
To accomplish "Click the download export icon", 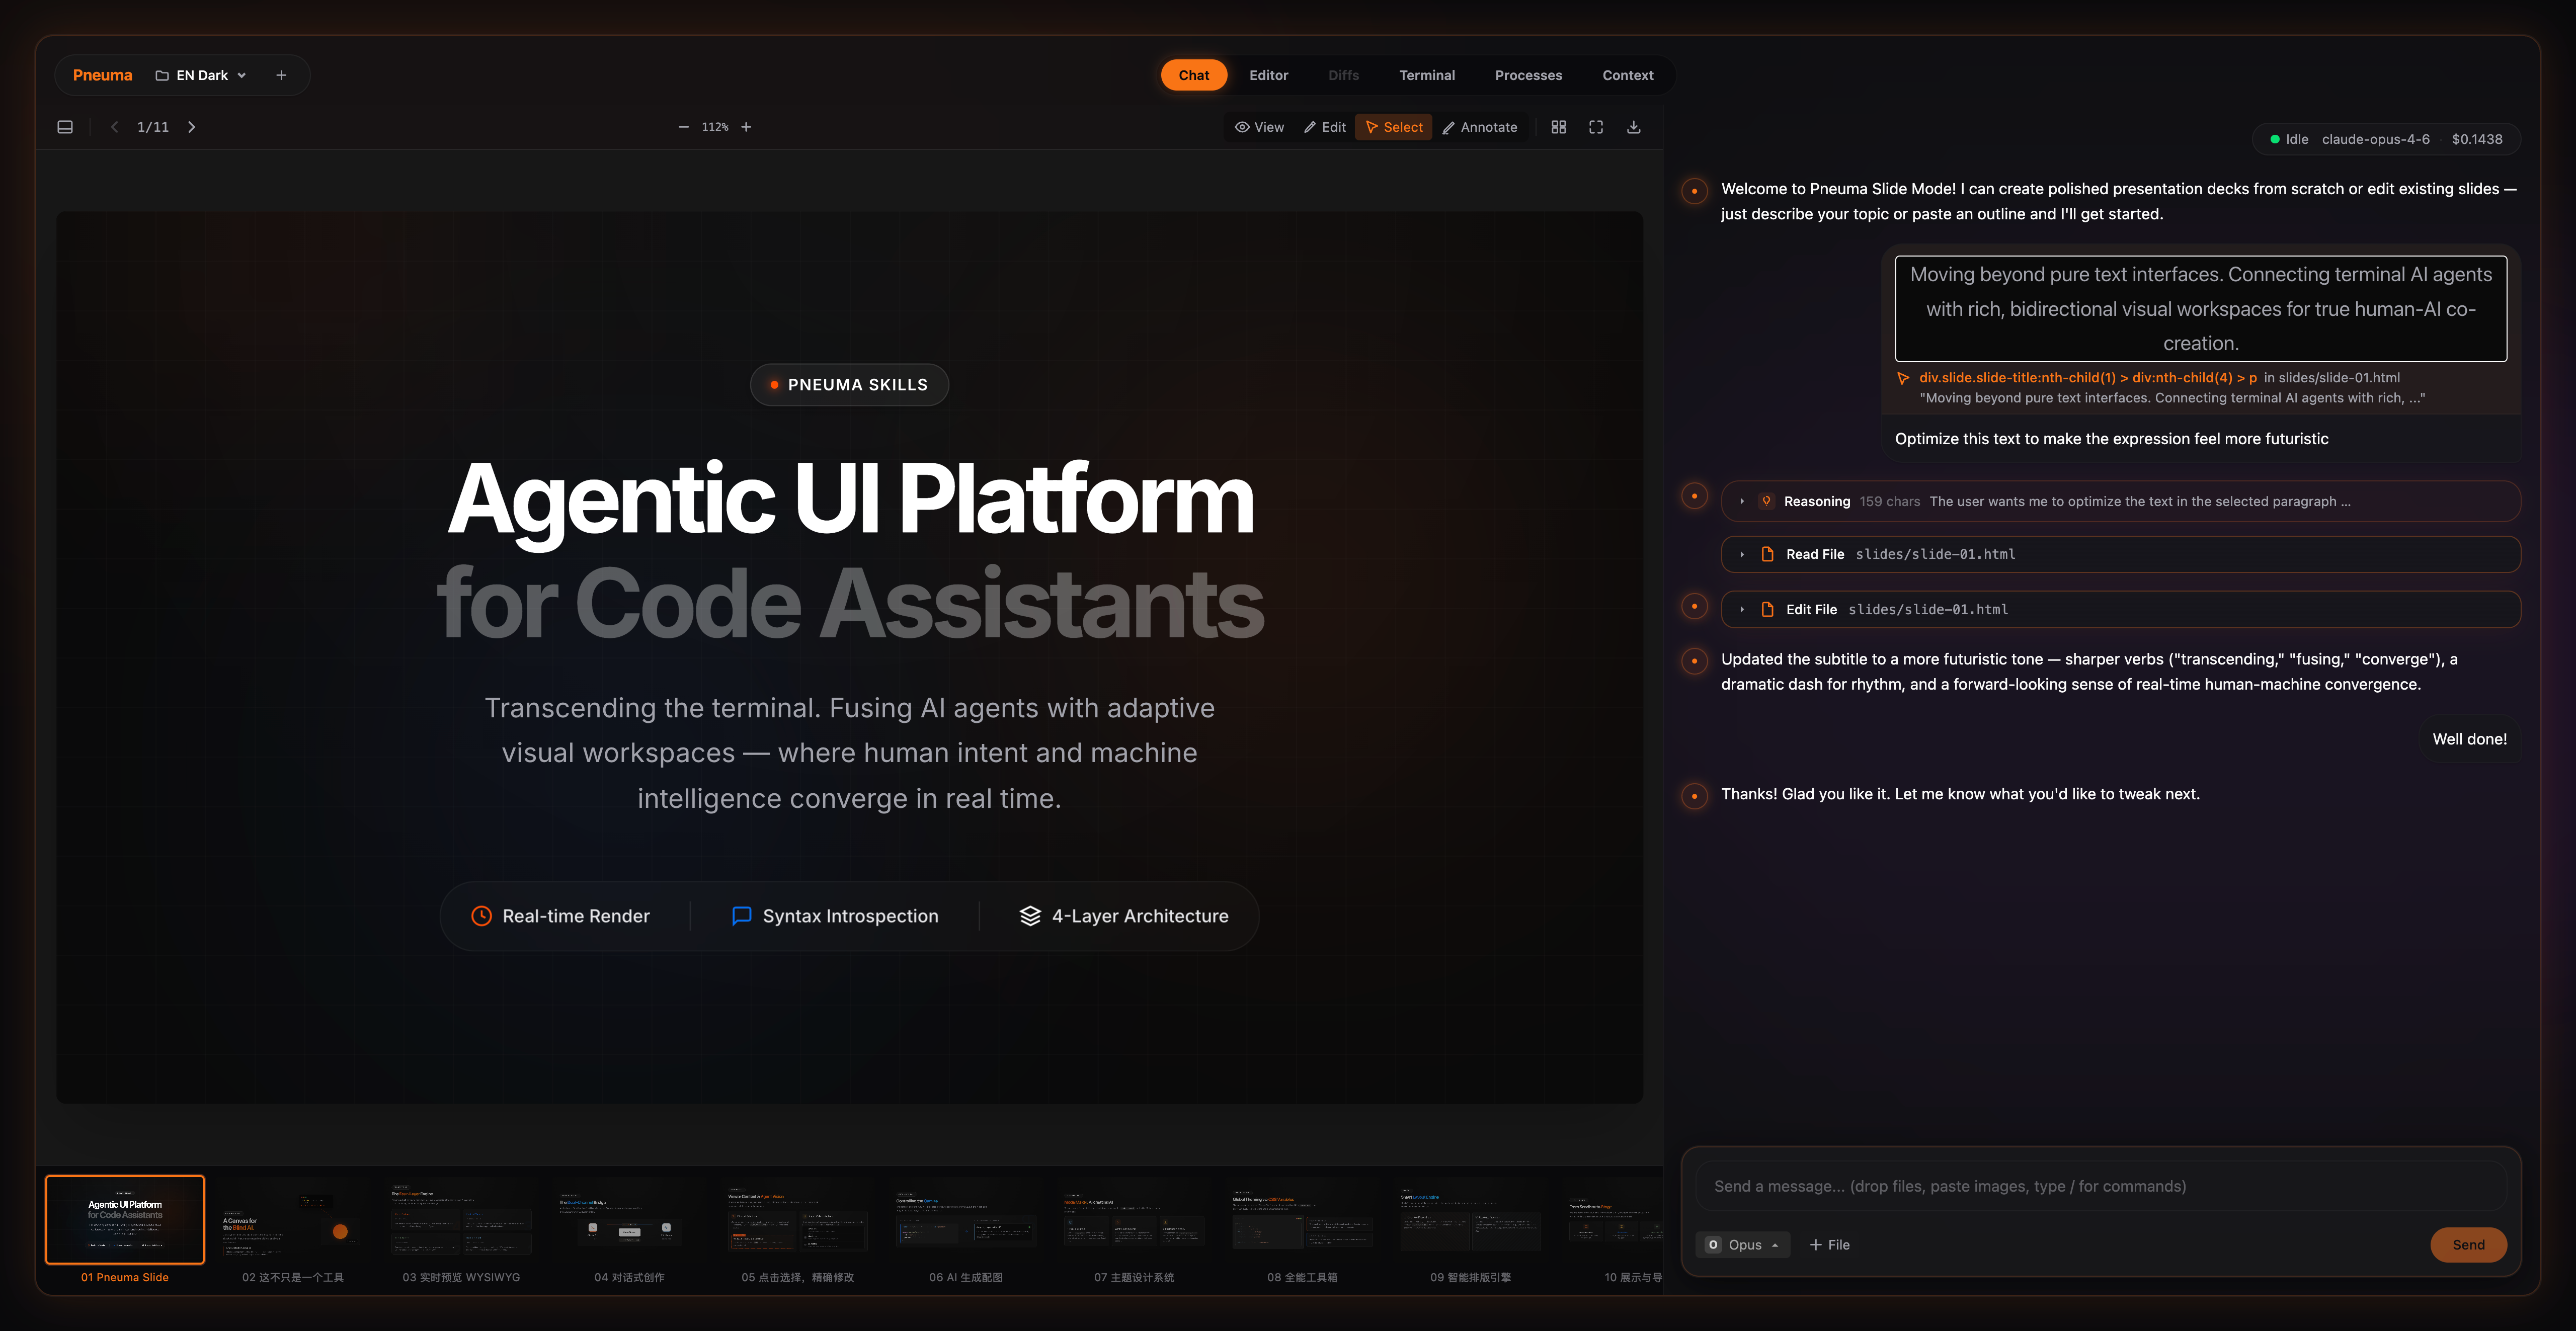I will pyautogui.click(x=1633, y=127).
